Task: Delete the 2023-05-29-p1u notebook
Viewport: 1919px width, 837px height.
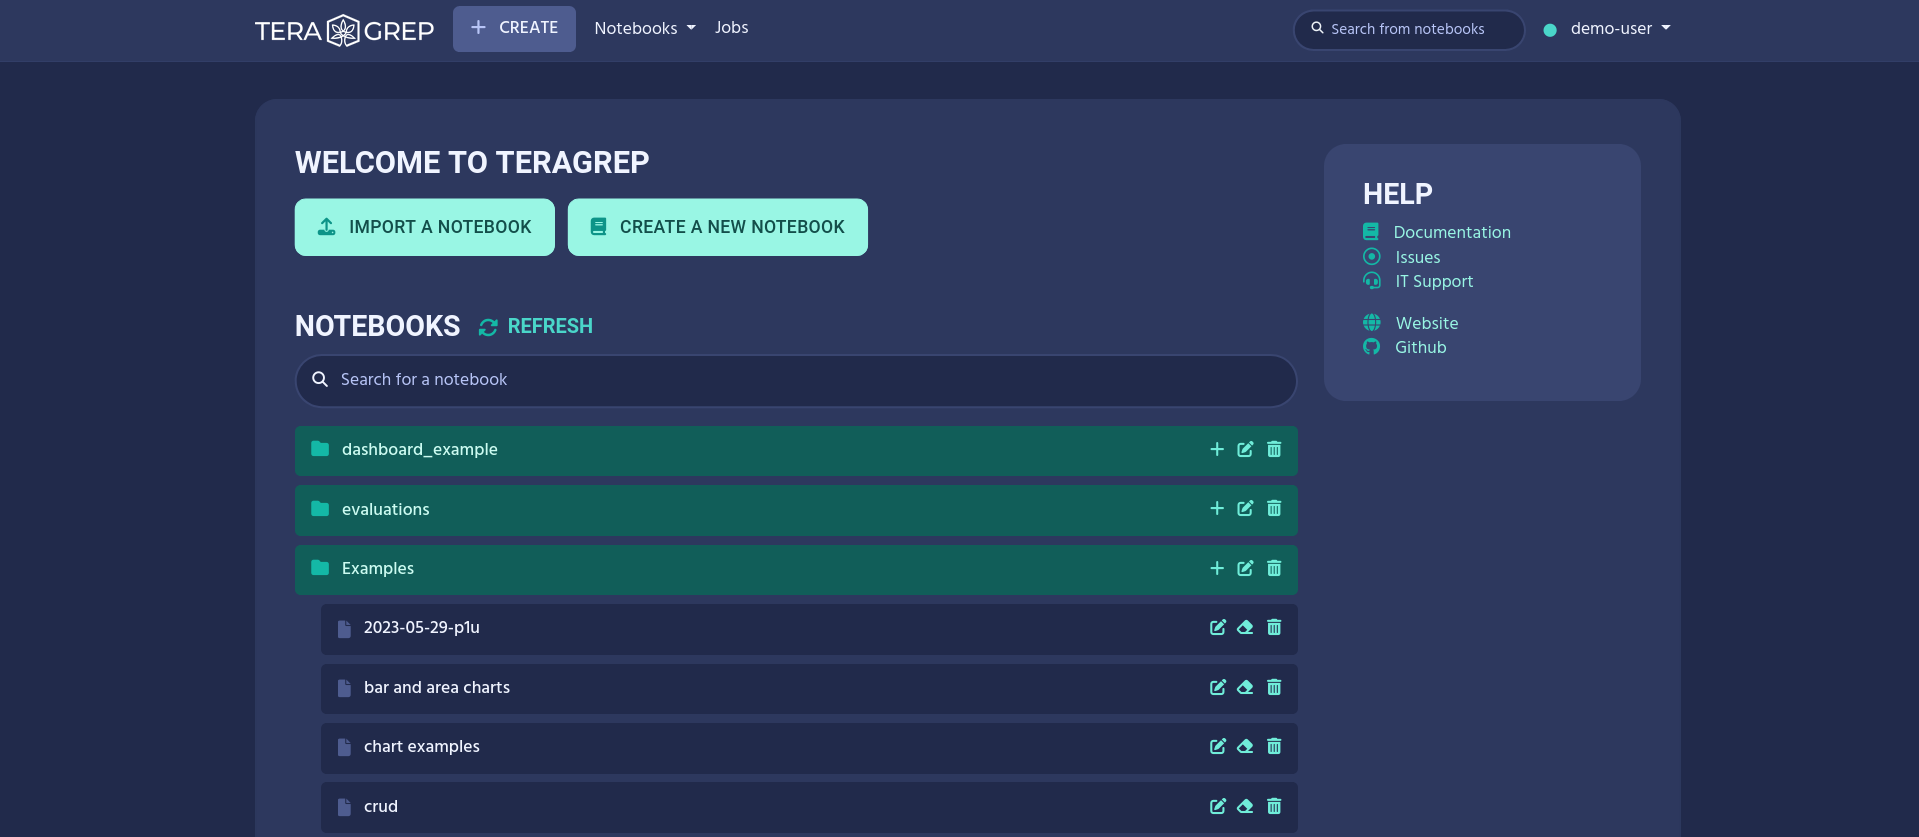Action: coord(1274,627)
